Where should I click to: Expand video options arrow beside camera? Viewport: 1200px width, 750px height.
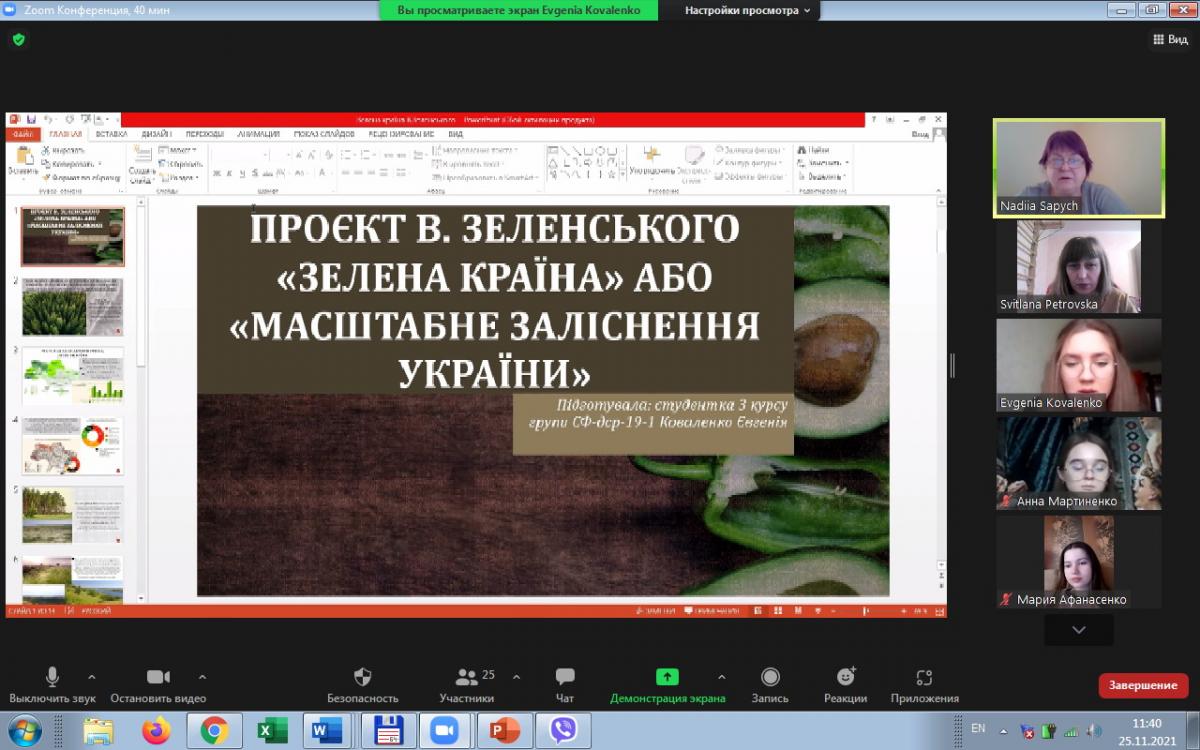point(203,677)
